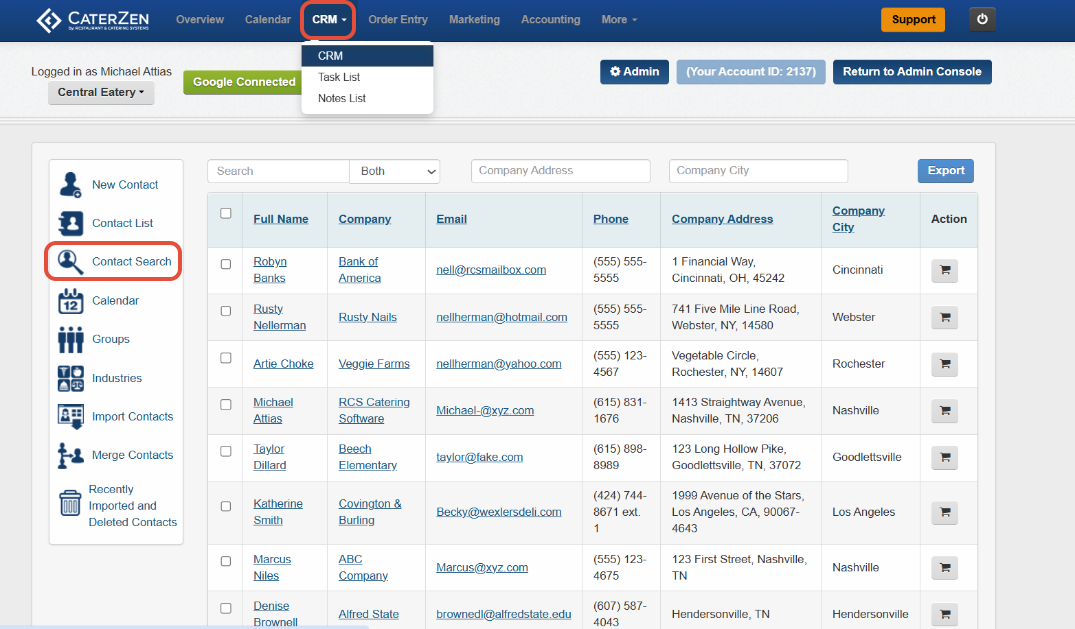Click cart action icon for Robyn Banks
Viewport: 1075px width, 629px height.
pos(945,270)
